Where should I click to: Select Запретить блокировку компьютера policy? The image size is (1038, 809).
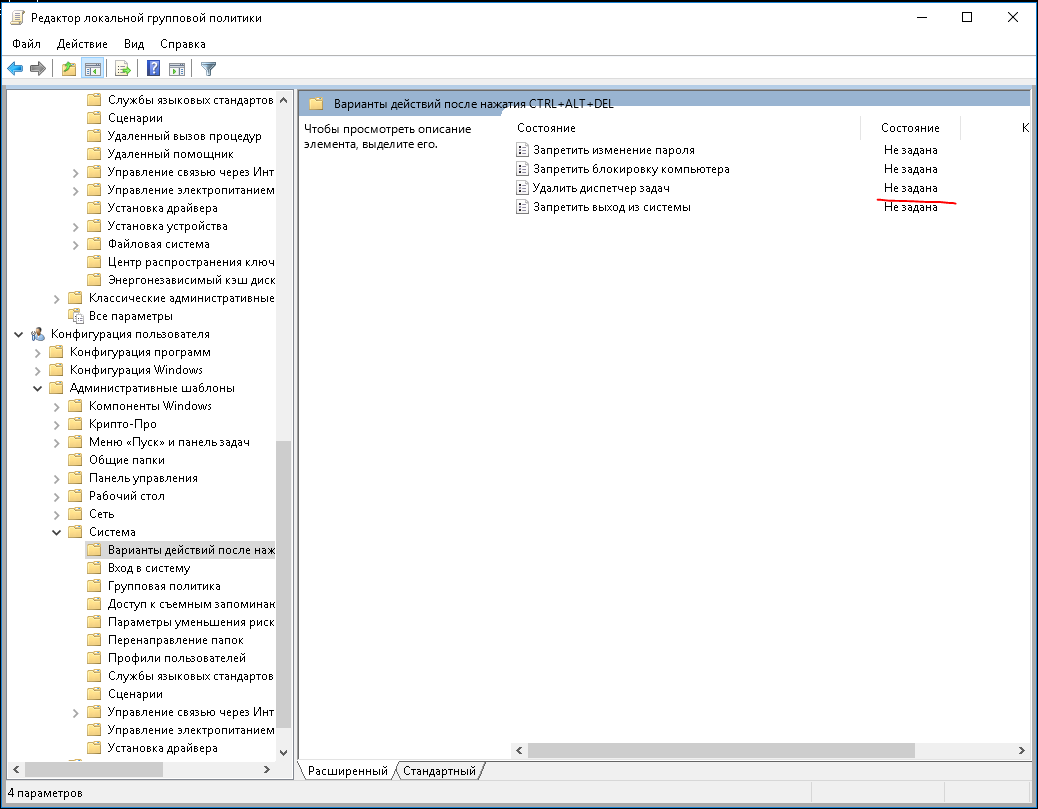pos(631,169)
